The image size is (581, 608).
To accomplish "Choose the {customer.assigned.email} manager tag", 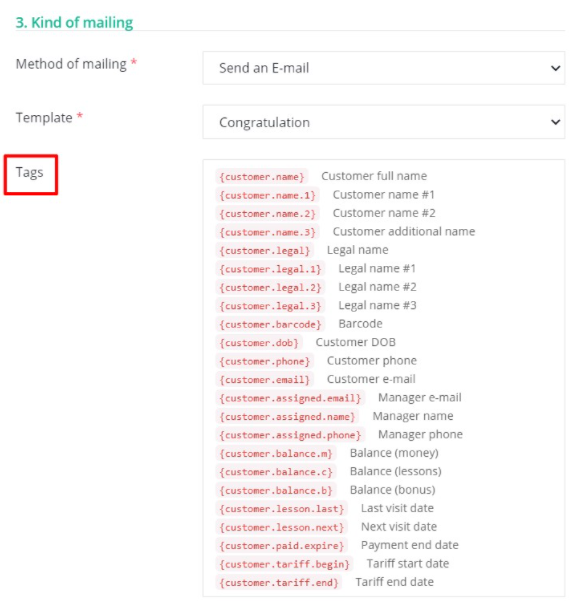I will 290,398.
